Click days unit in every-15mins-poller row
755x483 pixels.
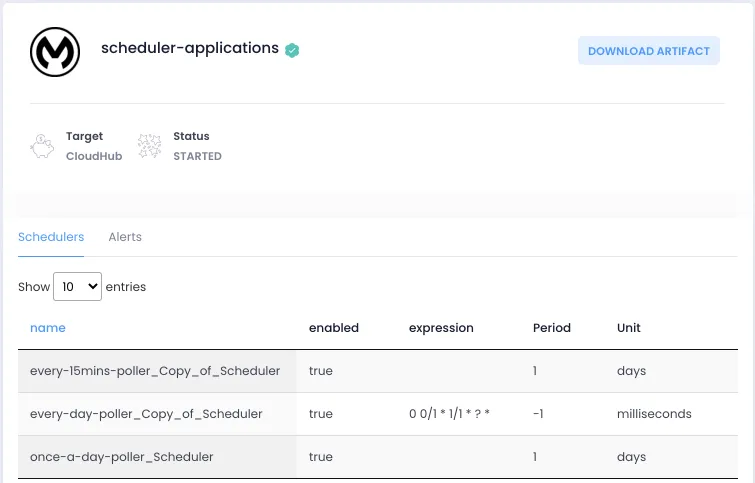coord(631,371)
